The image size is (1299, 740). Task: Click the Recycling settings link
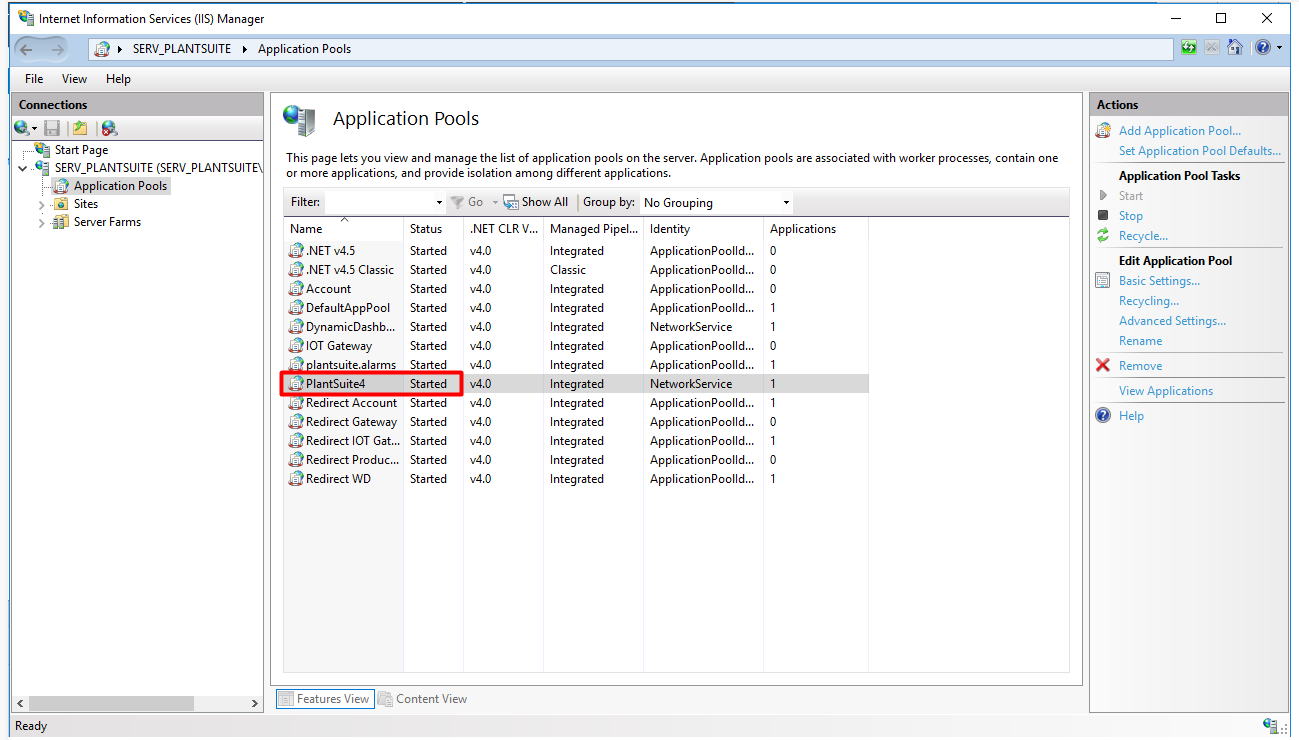1149,301
